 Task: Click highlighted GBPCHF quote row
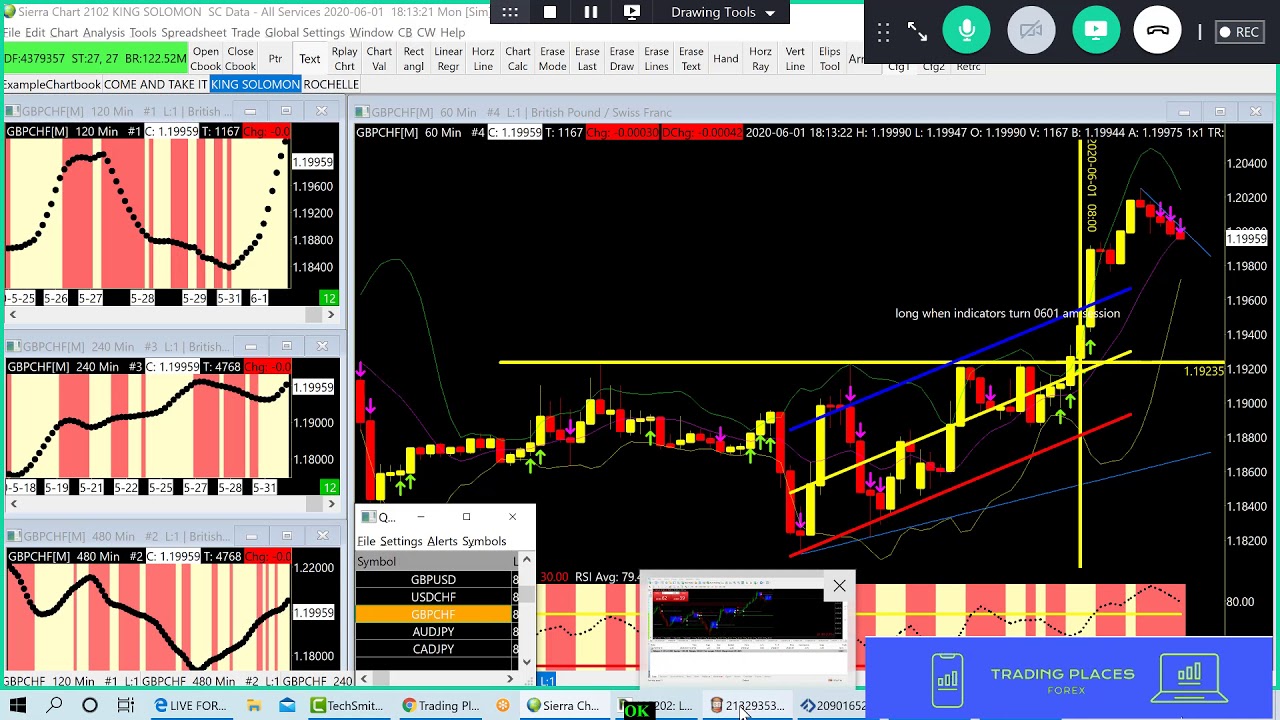pos(433,614)
